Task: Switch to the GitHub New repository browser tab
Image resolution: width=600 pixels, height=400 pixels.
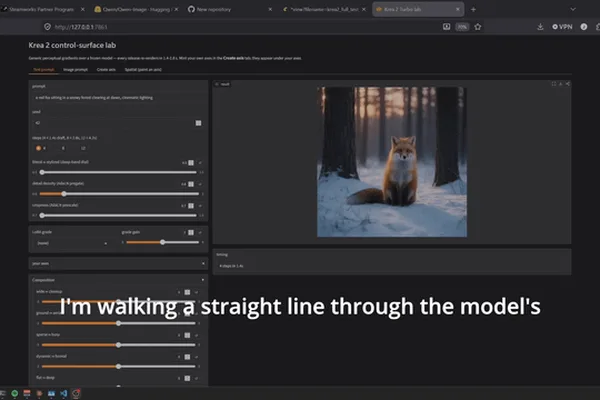Action: 230,9
